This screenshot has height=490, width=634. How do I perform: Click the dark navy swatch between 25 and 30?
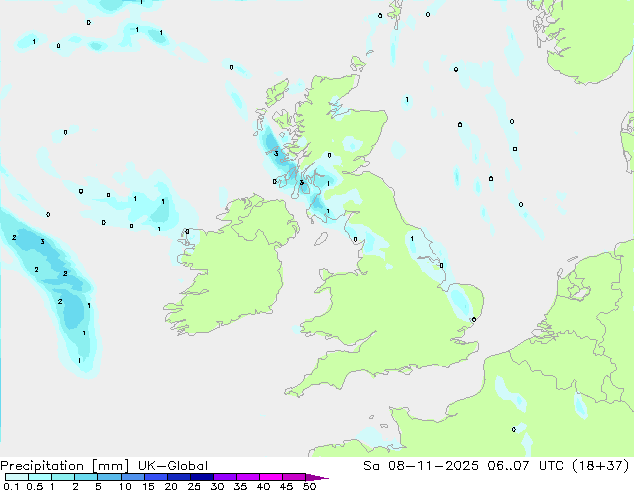click(x=202, y=477)
